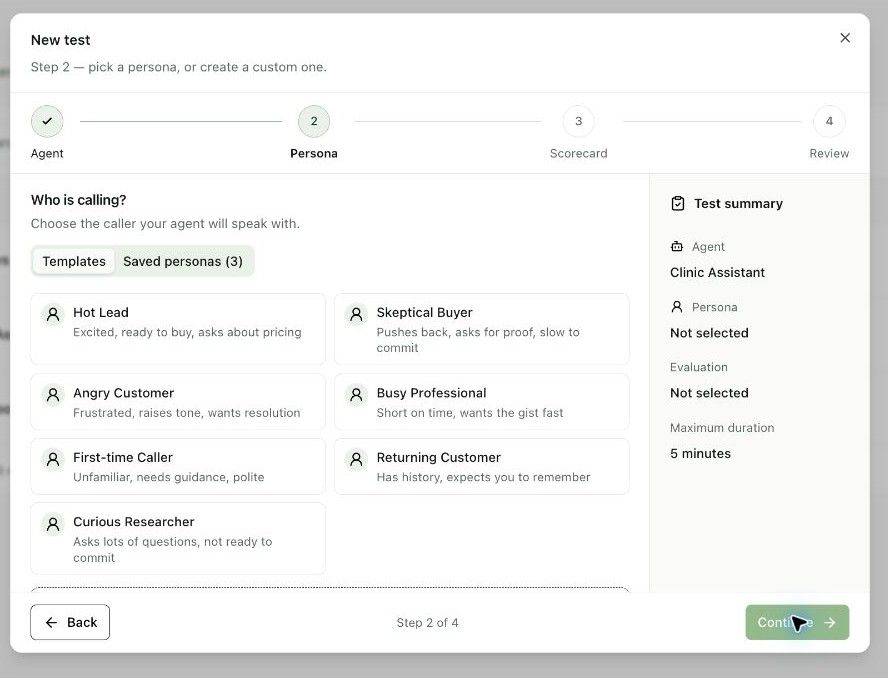888x678 pixels.
Task: Click the Angry Customer persona icon
Action: [53, 394]
